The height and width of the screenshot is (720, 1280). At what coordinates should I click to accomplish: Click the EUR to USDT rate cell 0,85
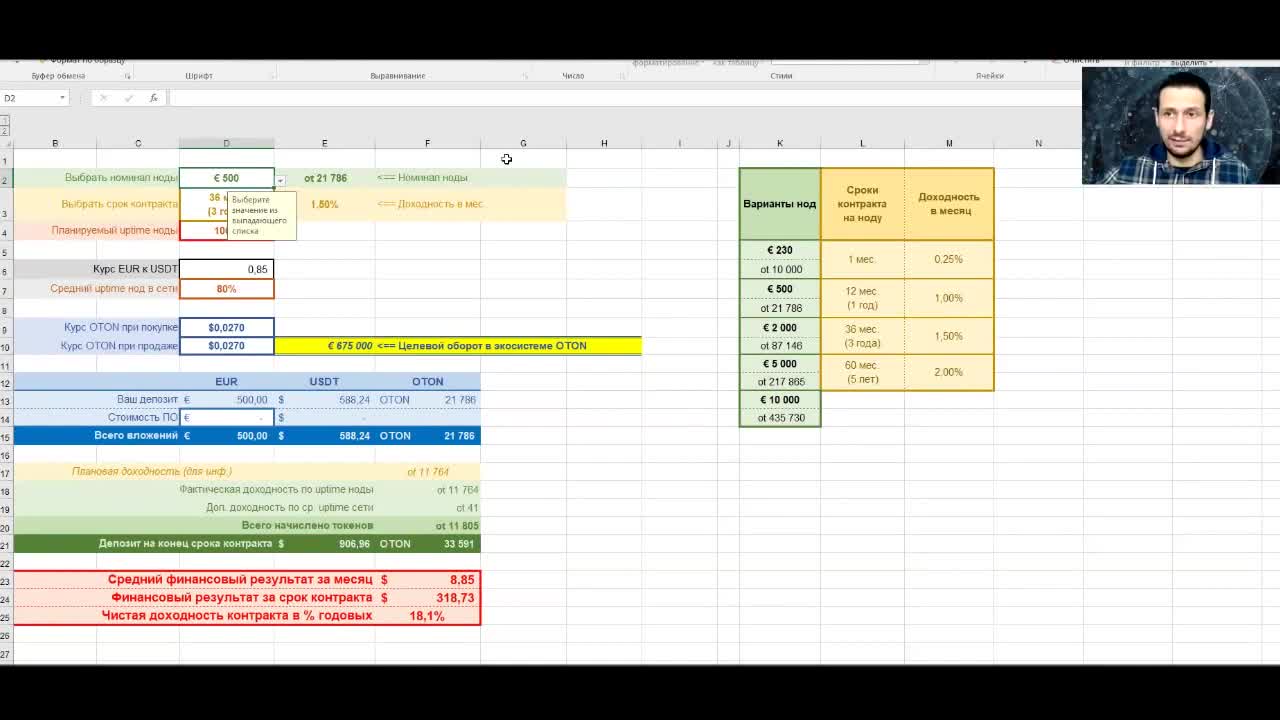click(x=226, y=269)
